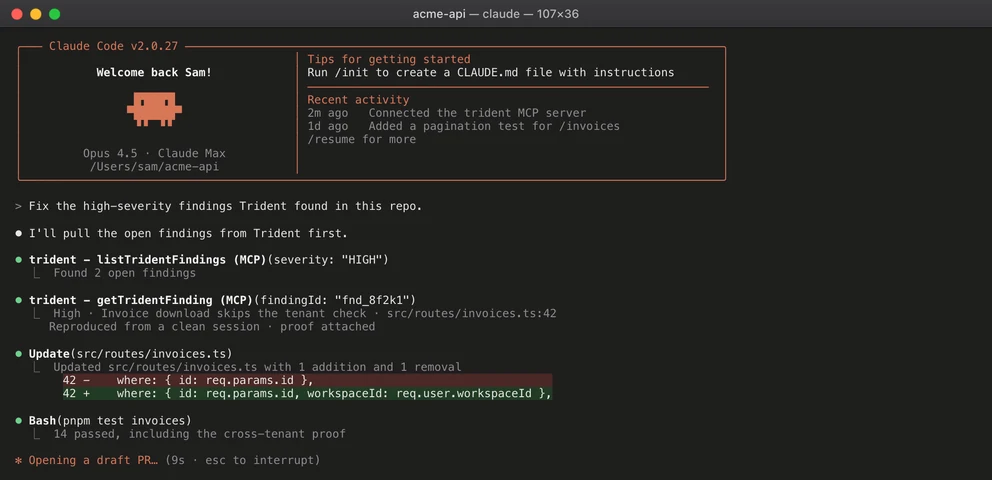The image size is (992, 480).
Task: Click the '/Users/sam/acme-api' path
Action: pyautogui.click(x=154, y=166)
